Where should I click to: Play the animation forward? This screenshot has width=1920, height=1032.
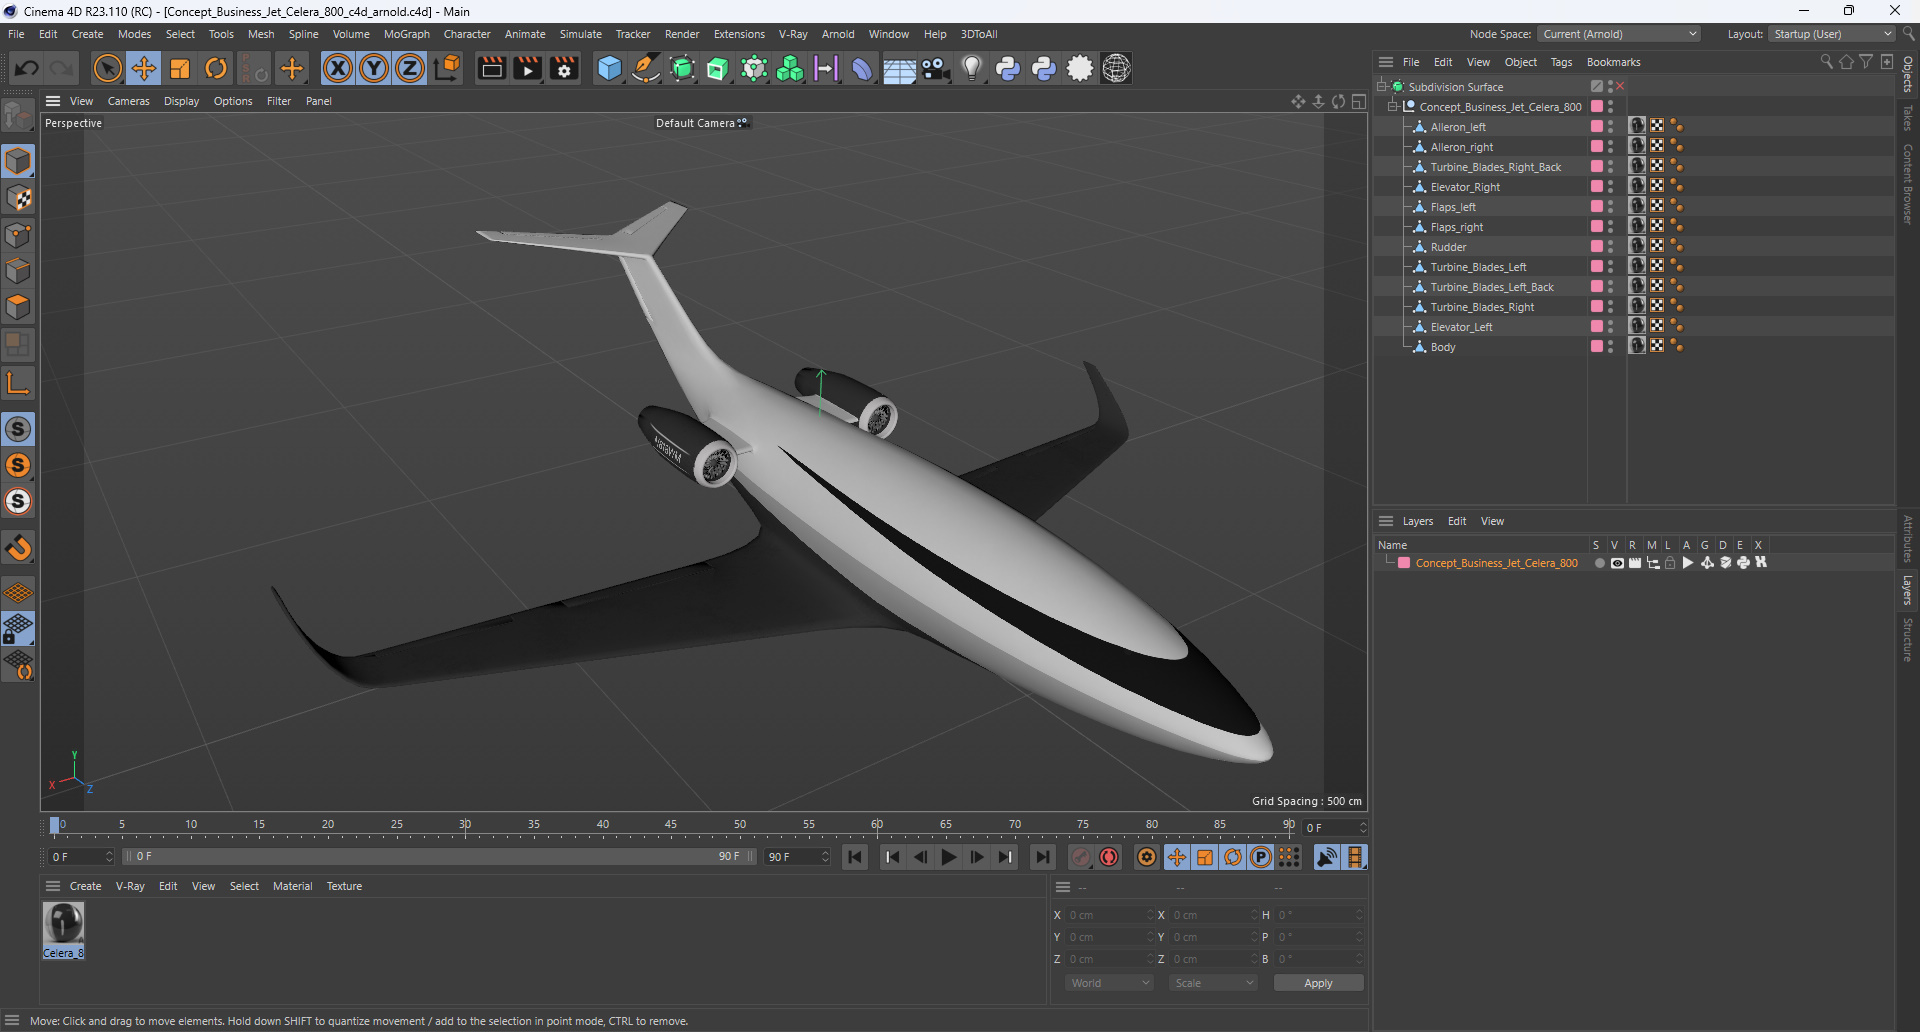tap(949, 857)
